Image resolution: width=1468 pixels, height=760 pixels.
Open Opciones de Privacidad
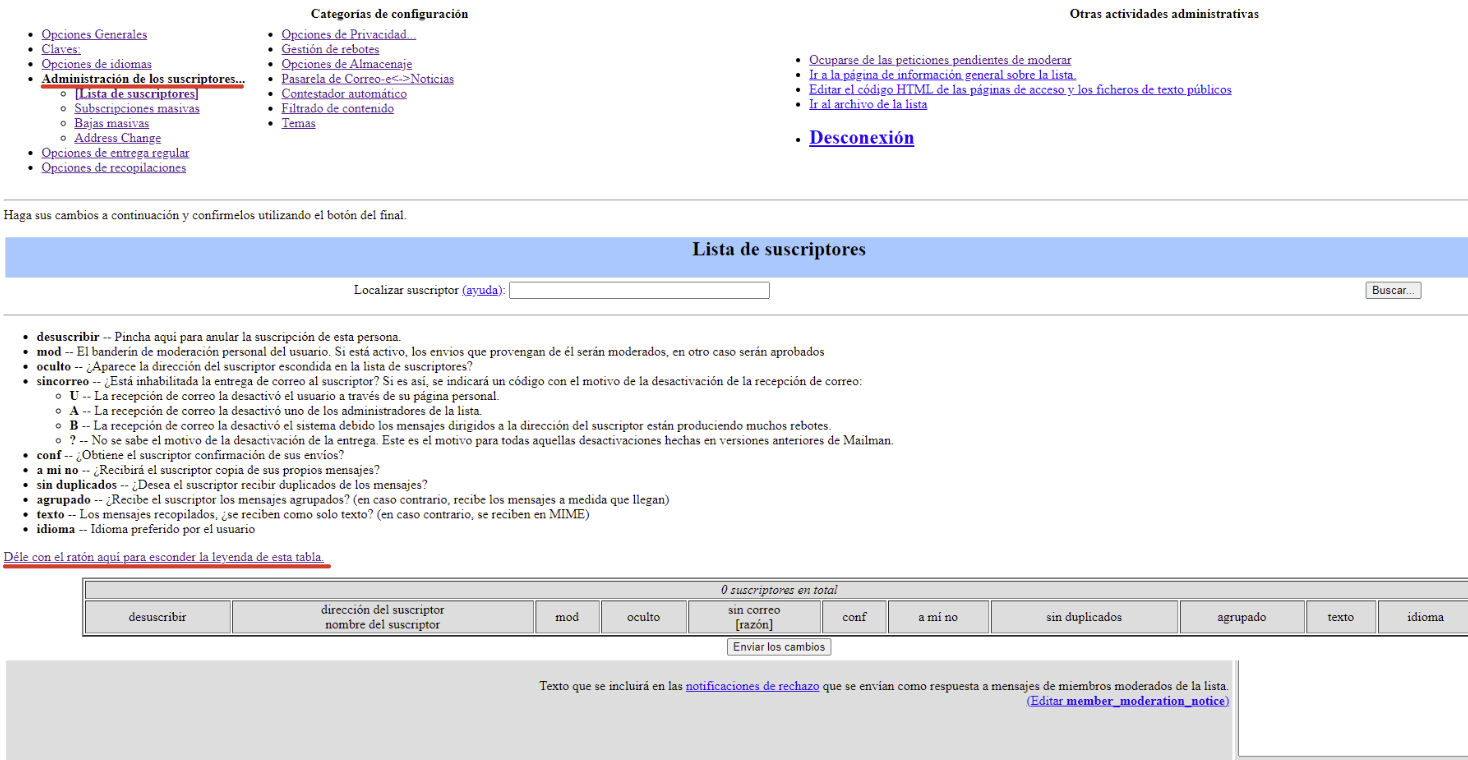[x=349, y=35]
